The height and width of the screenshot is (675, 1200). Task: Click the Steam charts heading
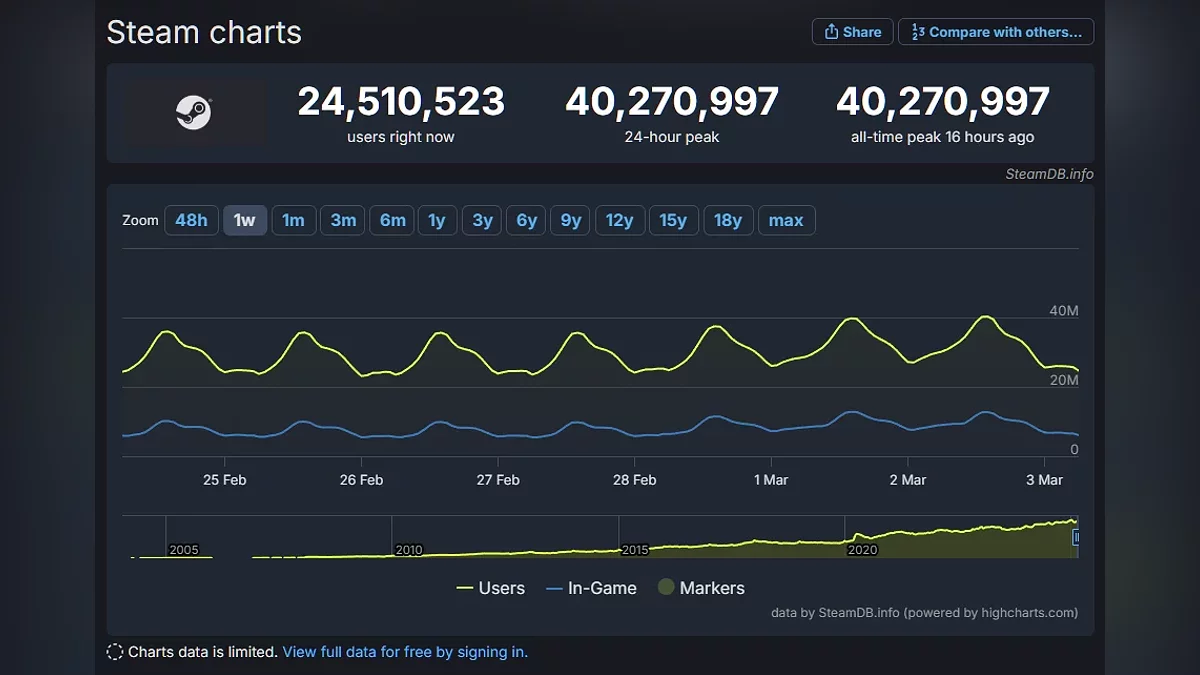204,32
